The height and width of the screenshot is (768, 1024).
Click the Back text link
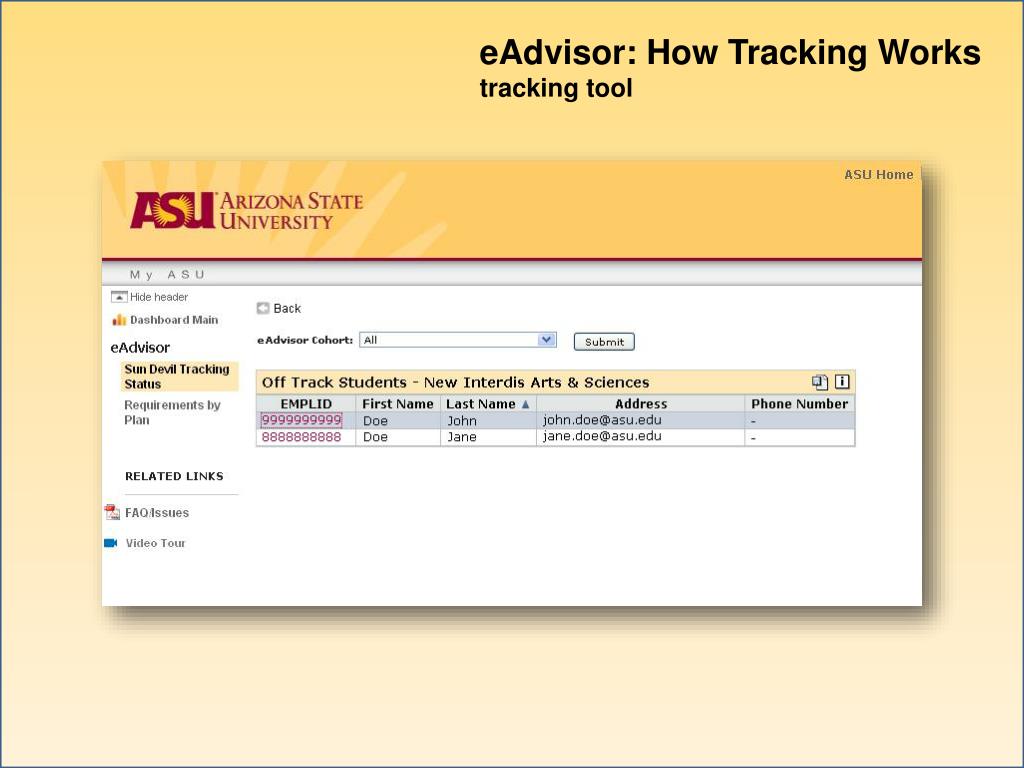tap(287, 308)
